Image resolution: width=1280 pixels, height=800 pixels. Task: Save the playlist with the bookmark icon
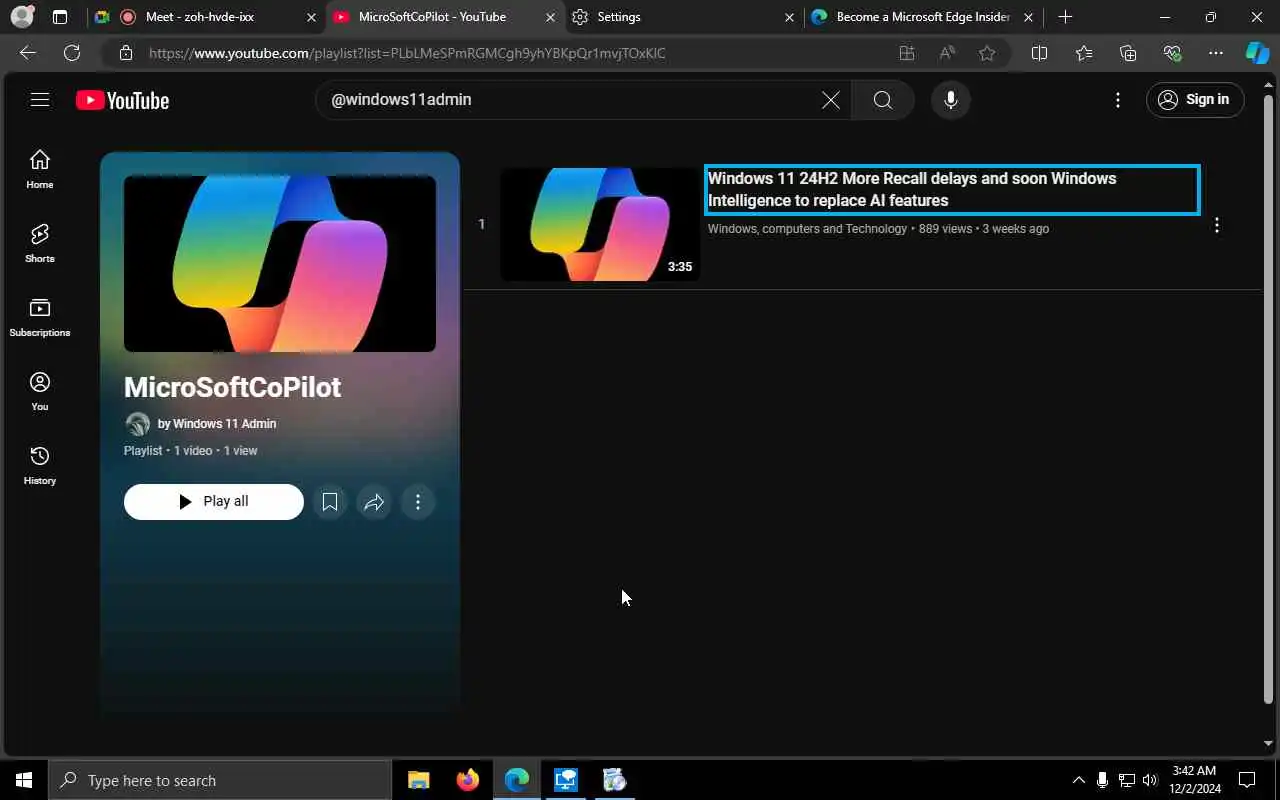(330, 502)
